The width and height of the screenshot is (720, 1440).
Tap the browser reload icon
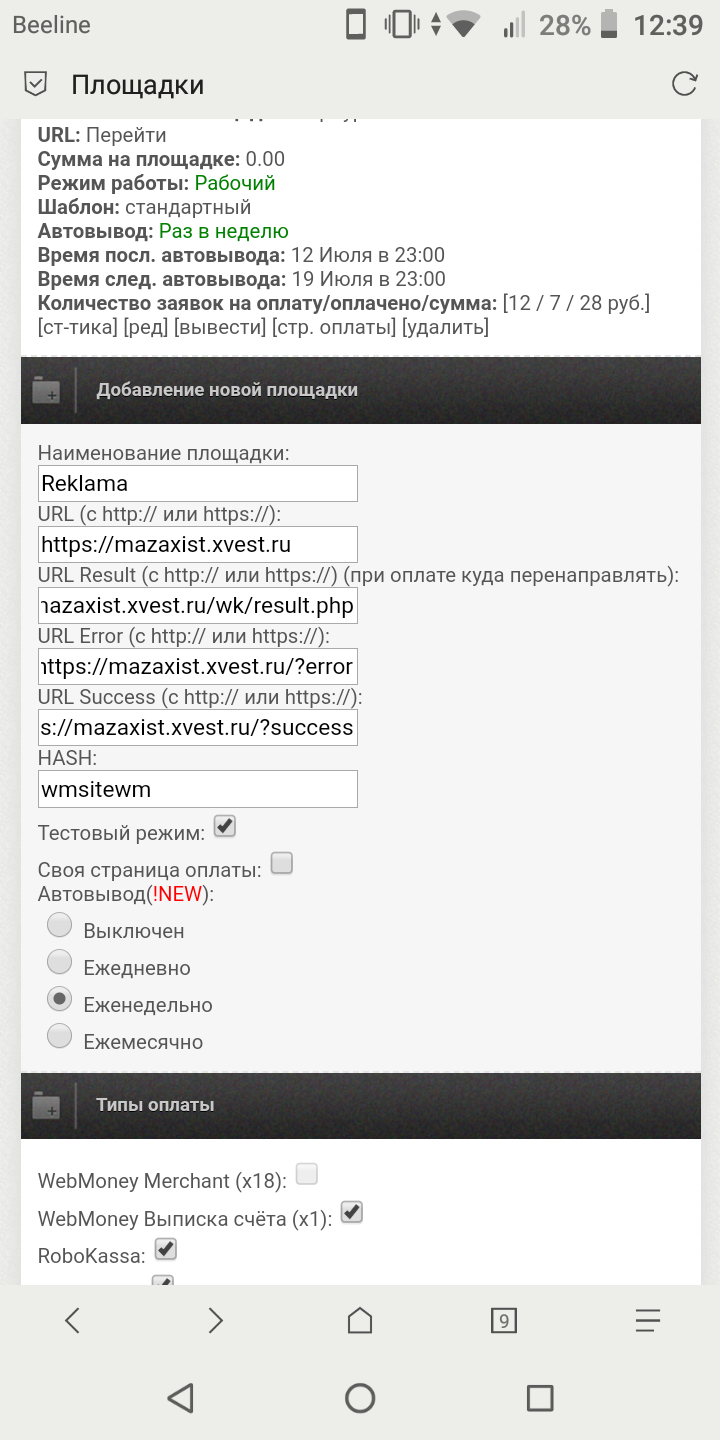click(x=684, y=84)
